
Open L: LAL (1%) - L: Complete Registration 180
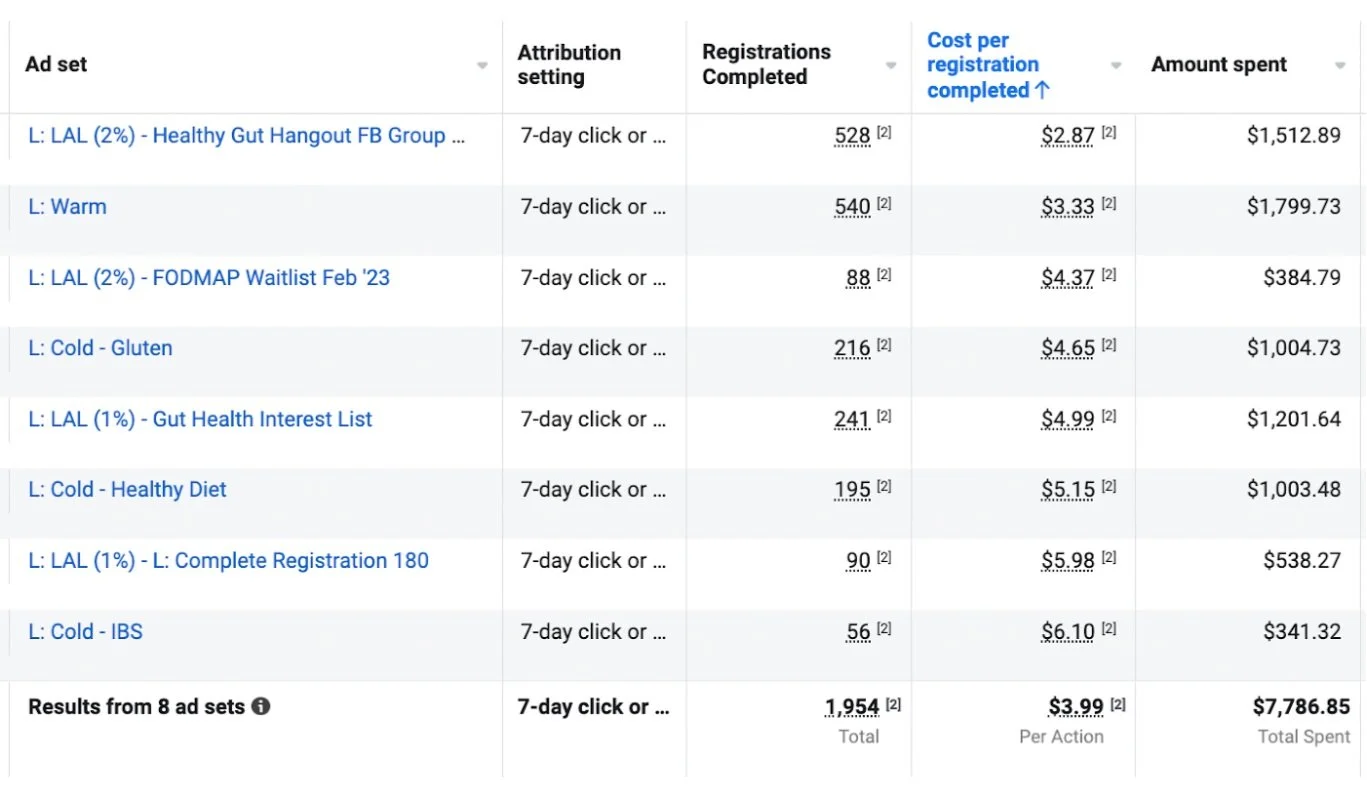(228, 561)
